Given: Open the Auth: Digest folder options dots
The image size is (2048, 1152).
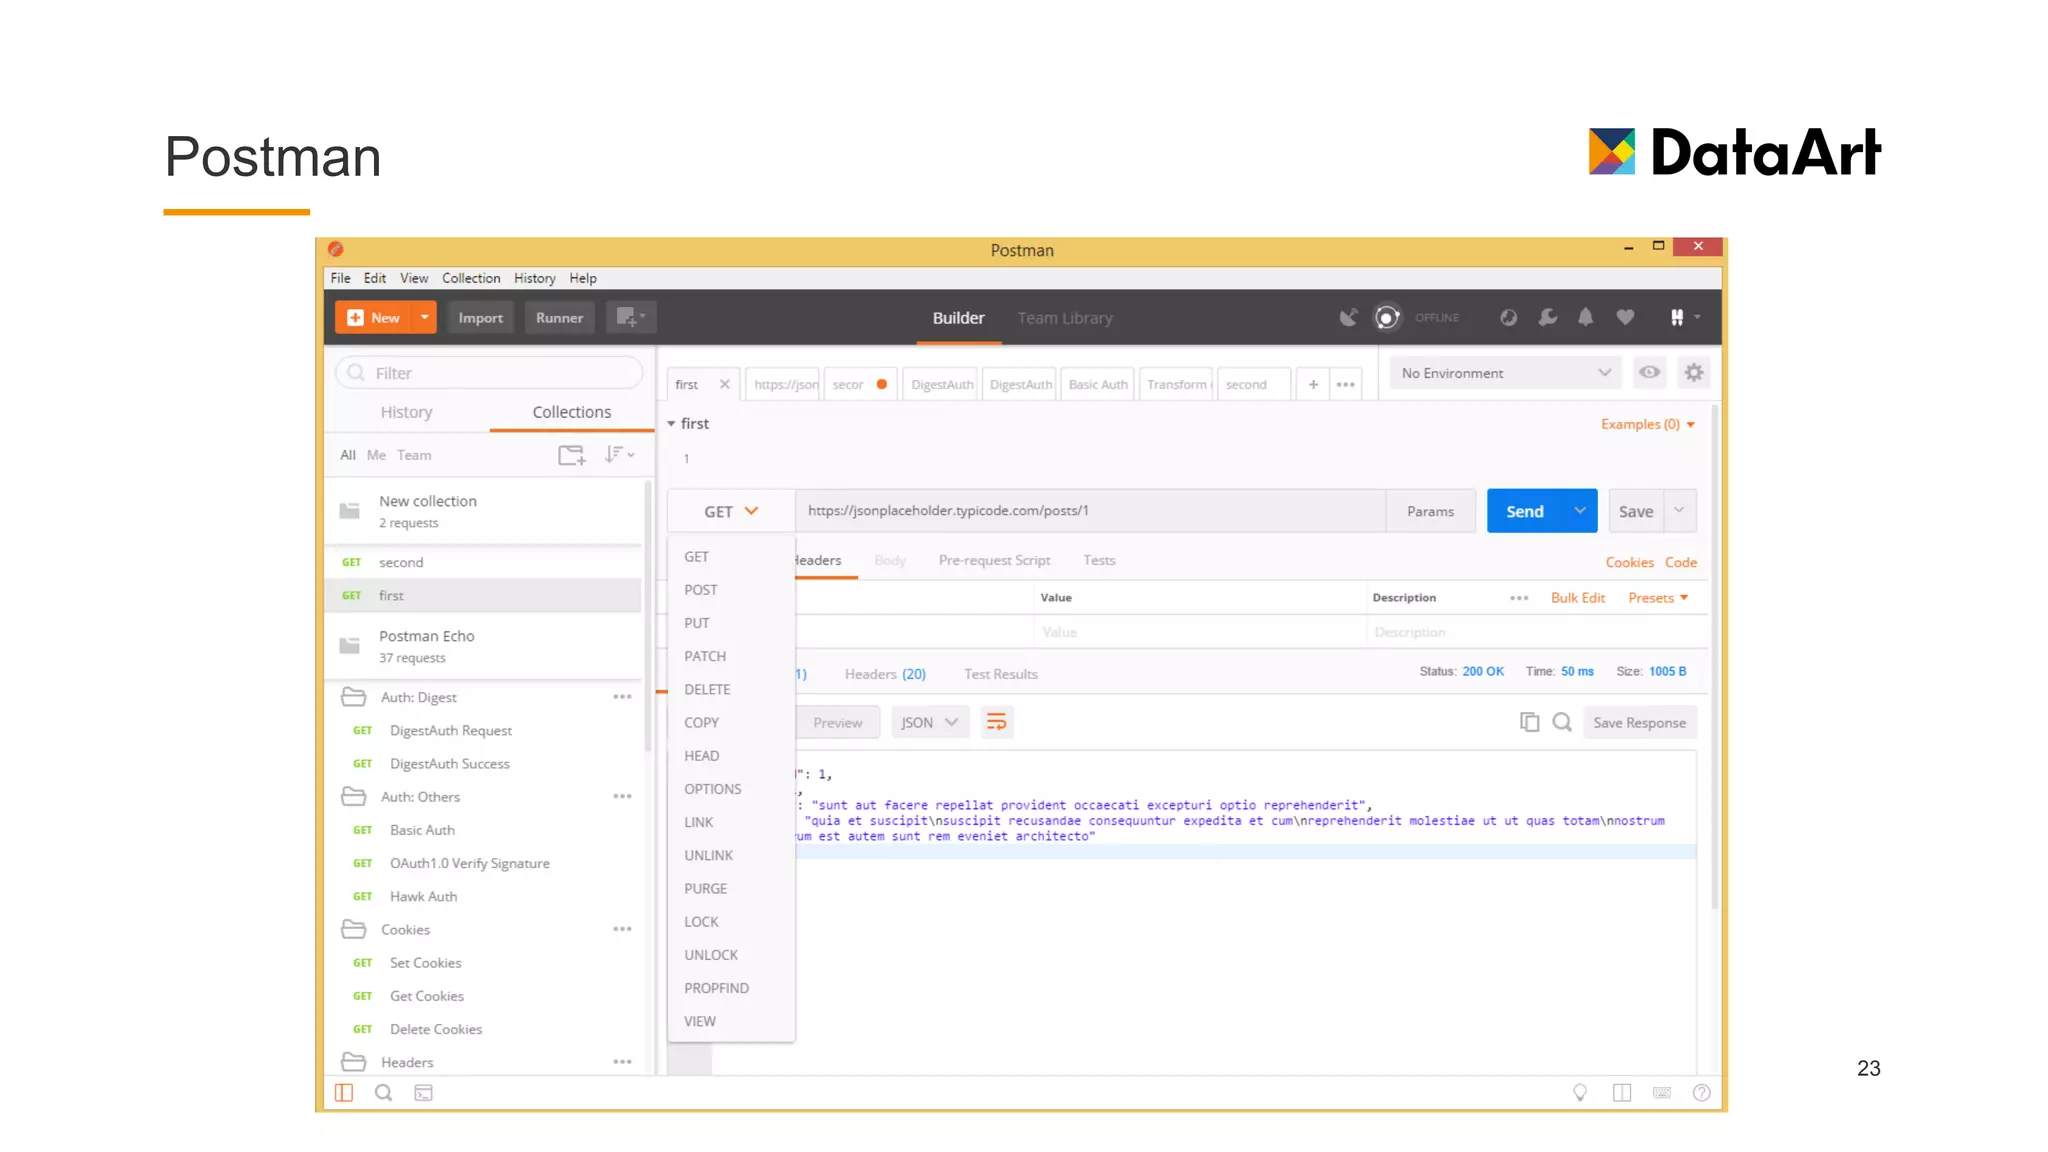Looking at the screenshot, I should (622, 697).
